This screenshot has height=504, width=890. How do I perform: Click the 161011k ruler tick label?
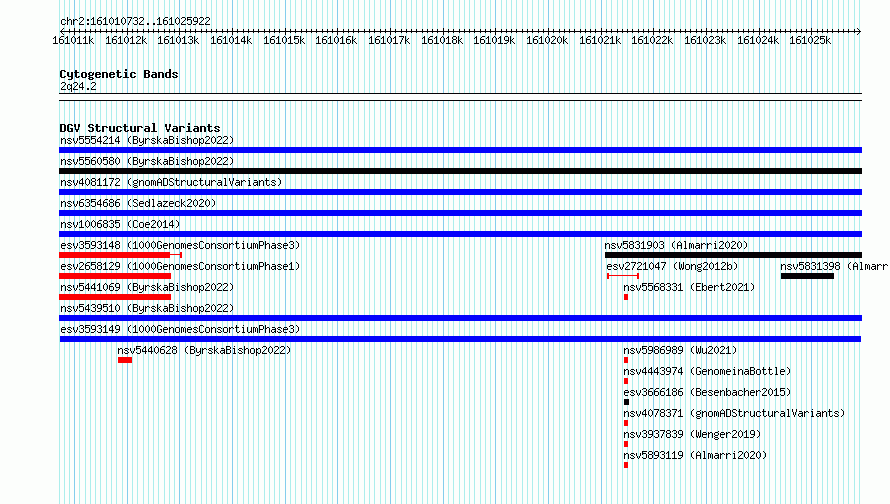point(73,40)
